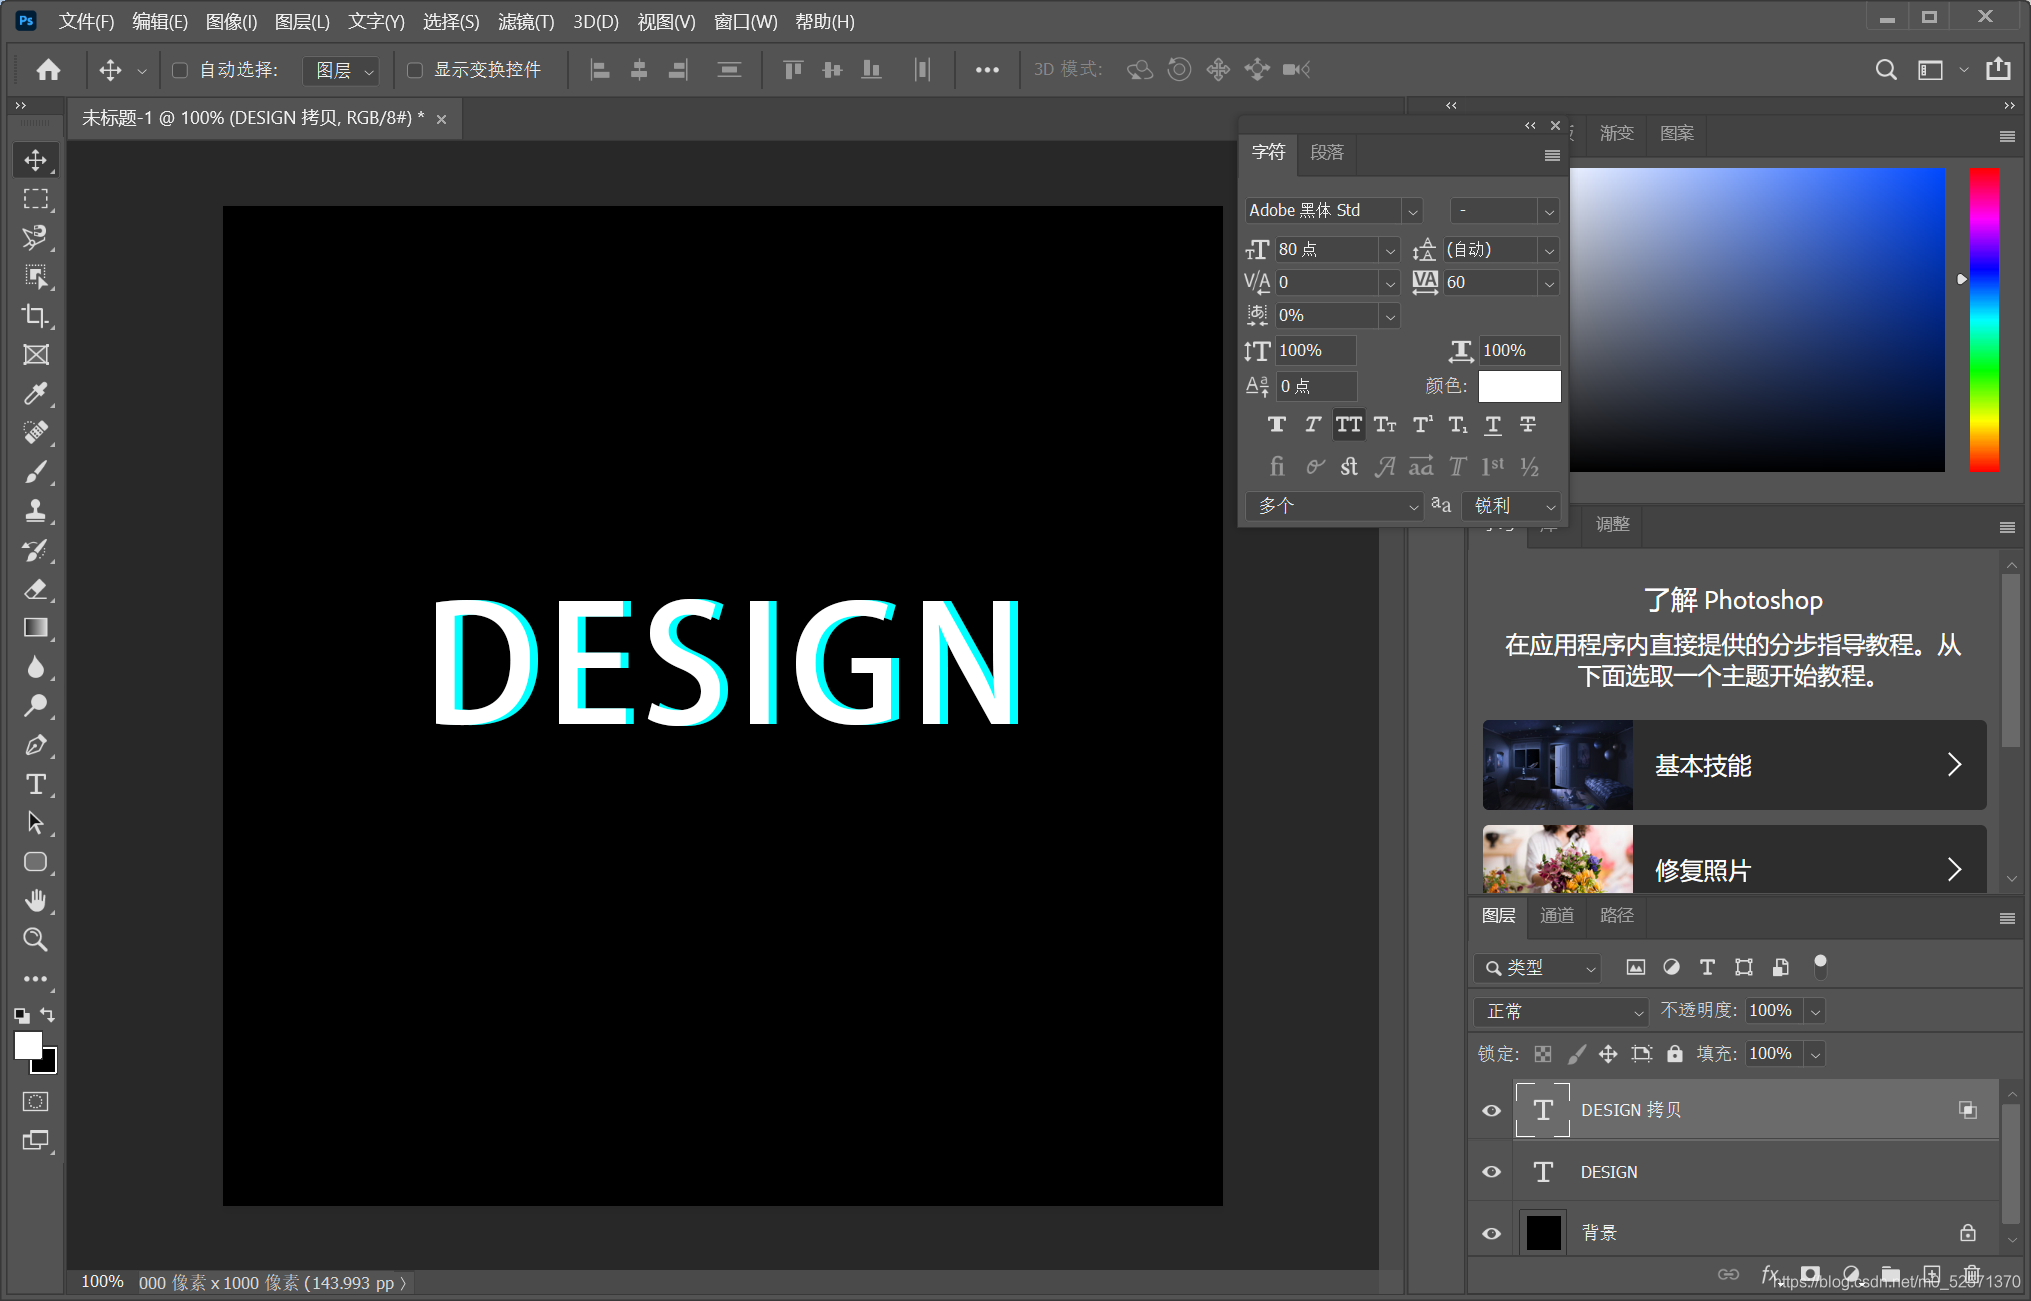Open the 基本技能 tutorial card

click(x=1734, y=765)
